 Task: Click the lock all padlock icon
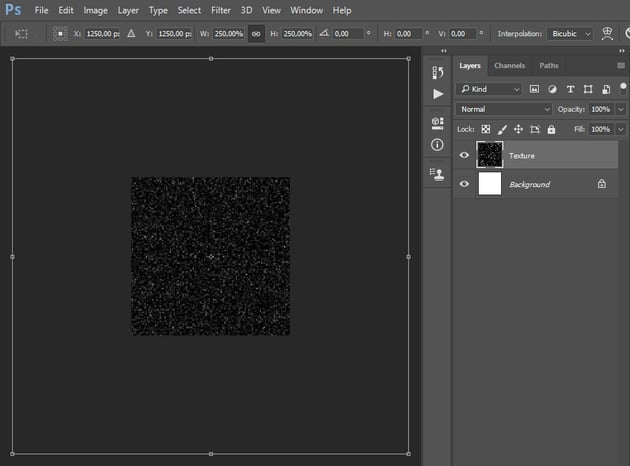pyautogui.click(x=551, y=129)
